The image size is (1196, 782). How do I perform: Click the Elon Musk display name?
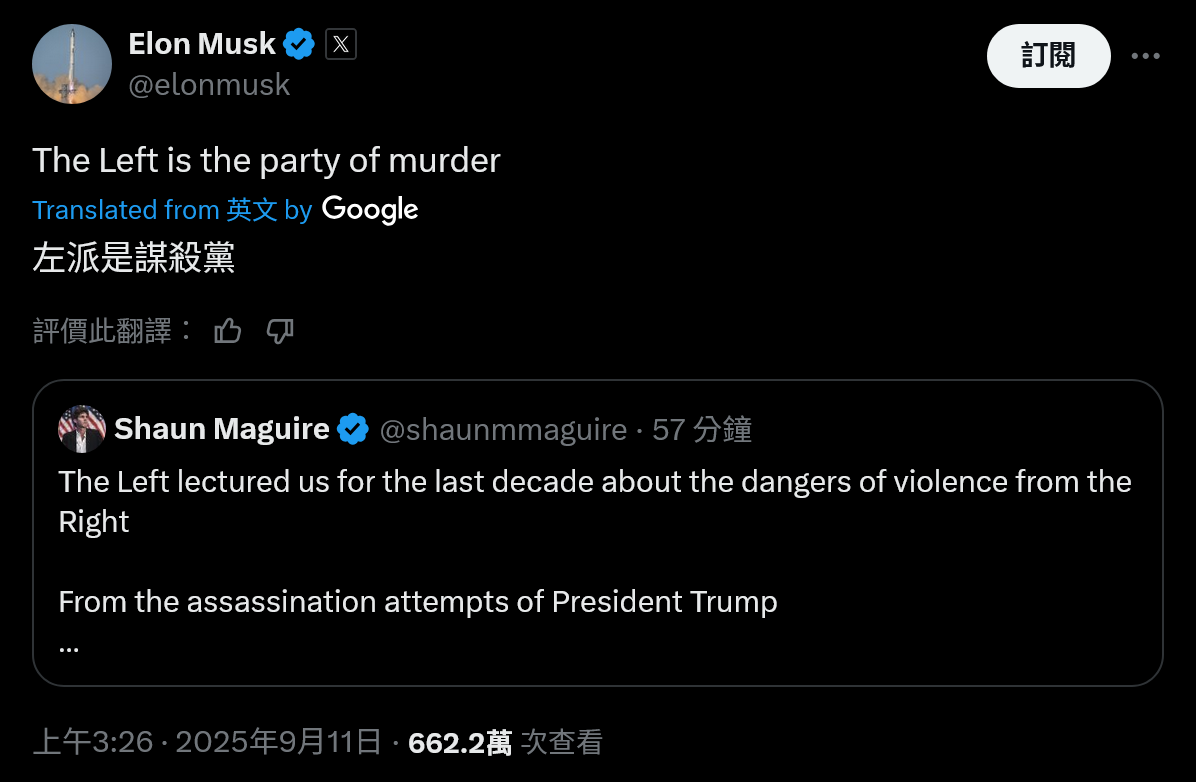pyautogui.click(x=202, y=44)
